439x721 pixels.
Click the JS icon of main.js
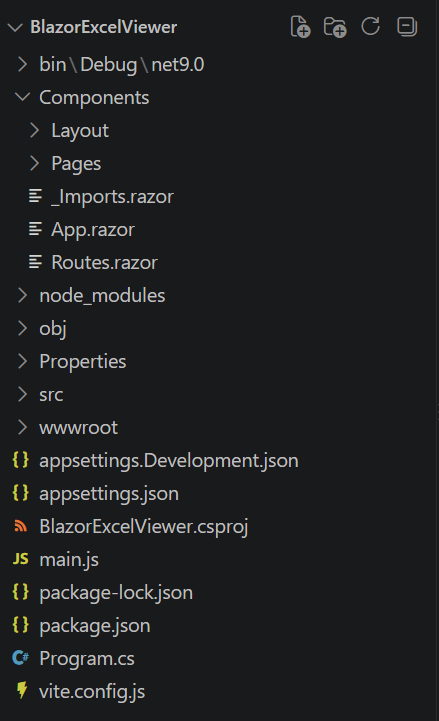[21, 559]
